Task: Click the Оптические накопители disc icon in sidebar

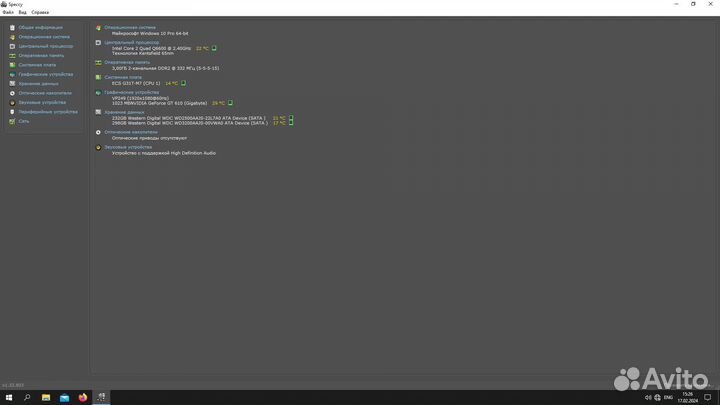Action: [x=12, y=93]
